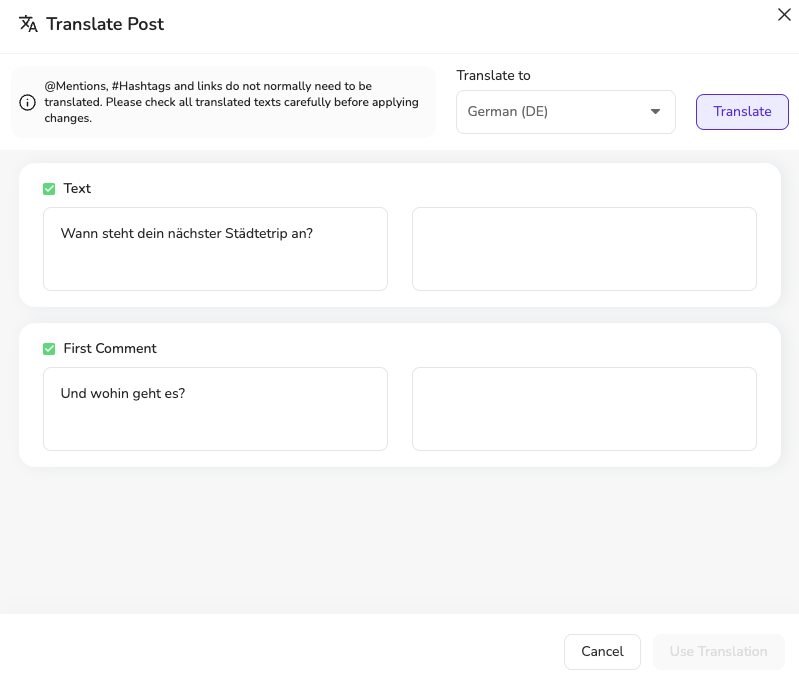The height and width of the screenshot is (682, 799).
Task: Uncheck the Text checkbox
Action: point(49,189)
